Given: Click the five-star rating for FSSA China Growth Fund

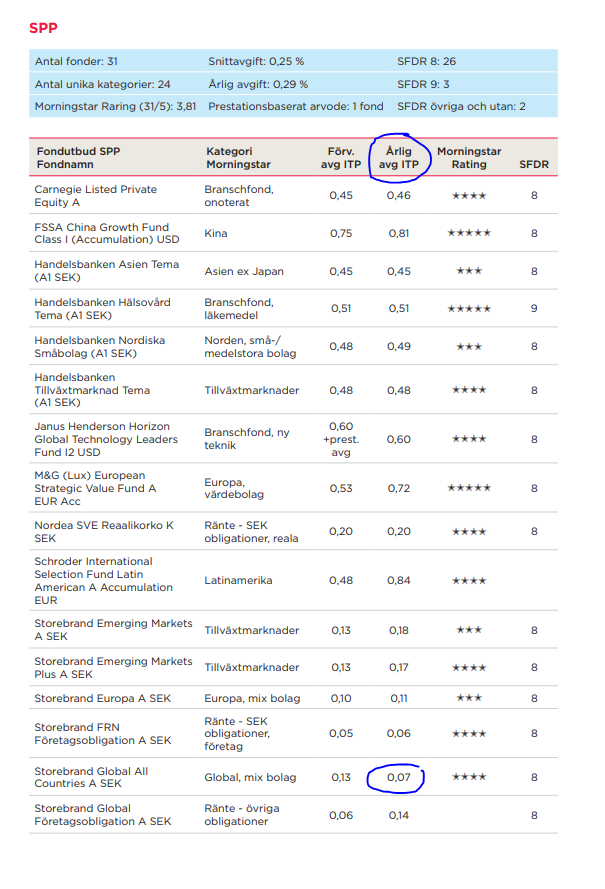Looking at the screenshot, I should (469, 233).
